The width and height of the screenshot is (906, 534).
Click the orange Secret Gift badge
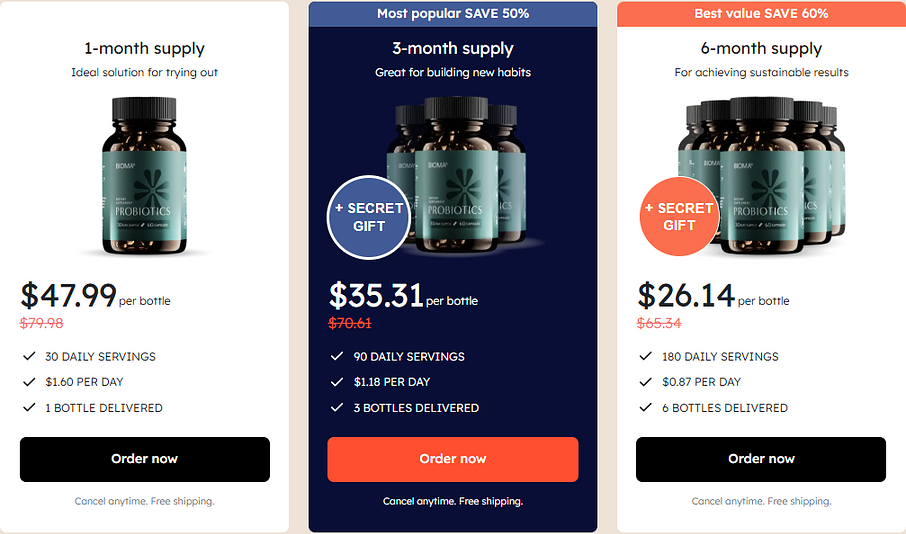point(678,217)
